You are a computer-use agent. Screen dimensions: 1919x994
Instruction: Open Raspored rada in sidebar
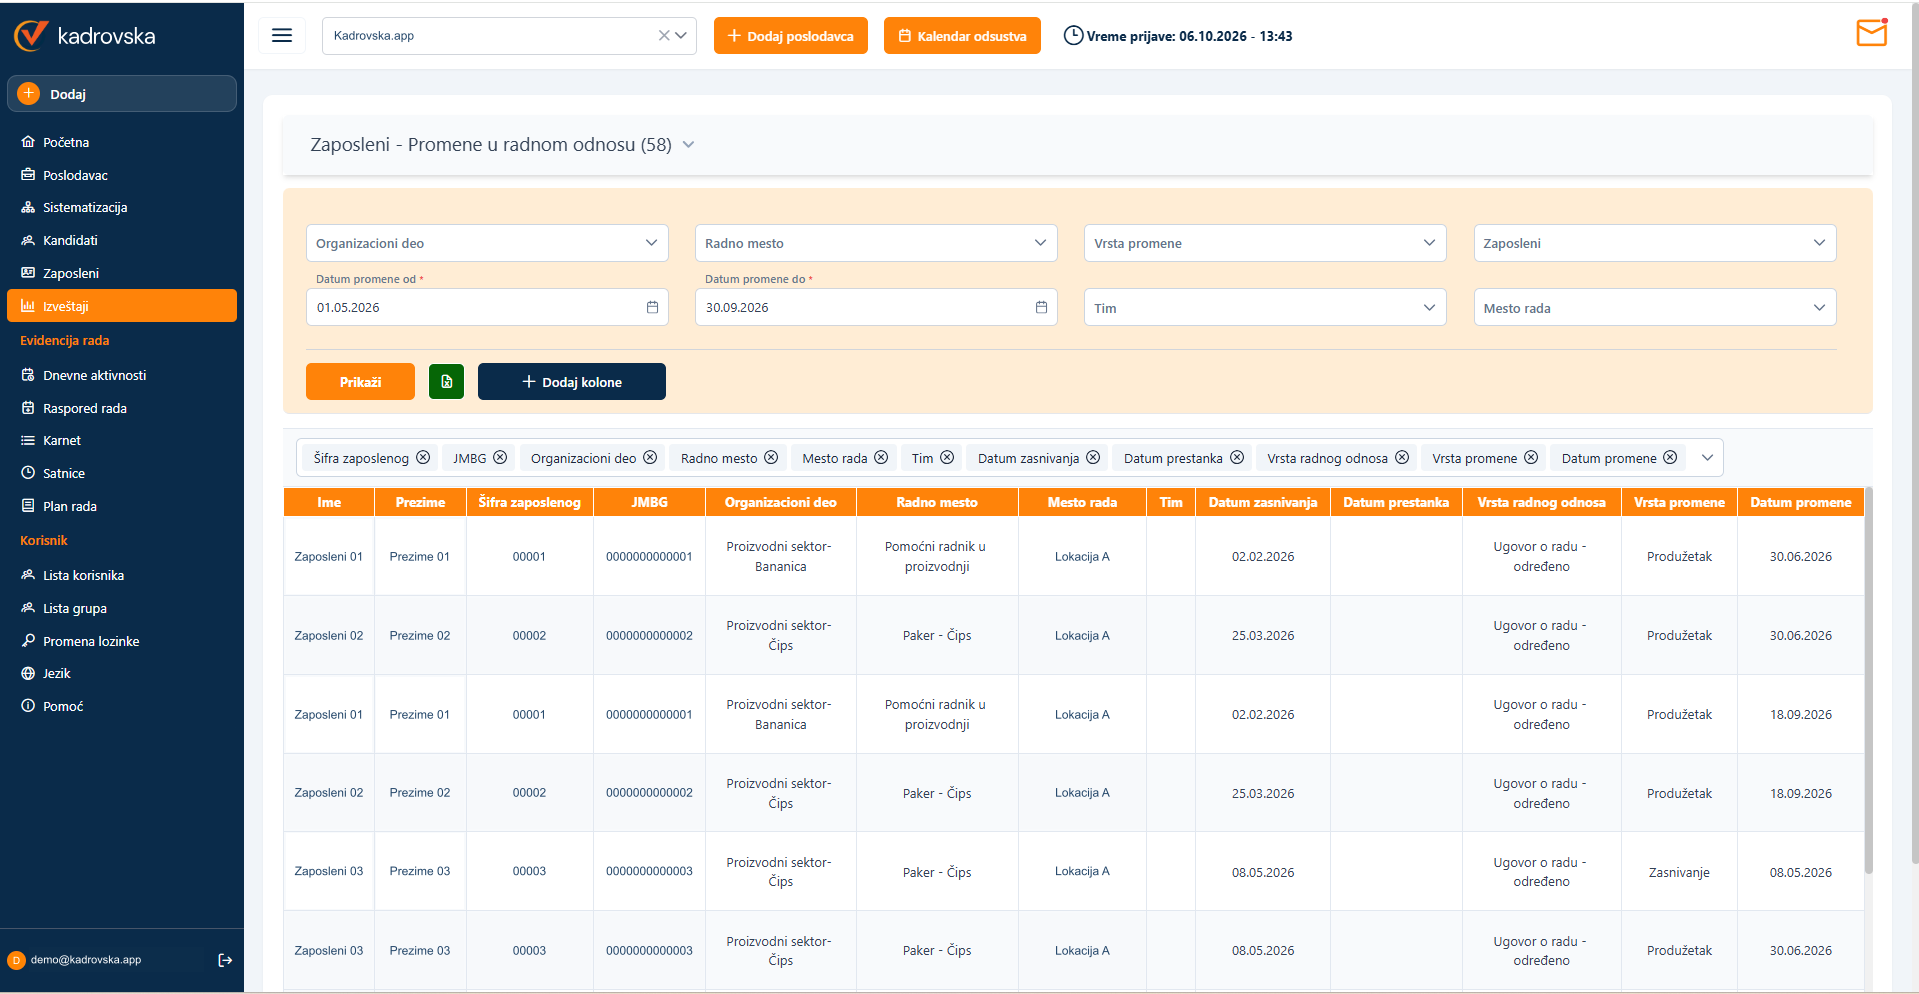[x=122, y=408]
